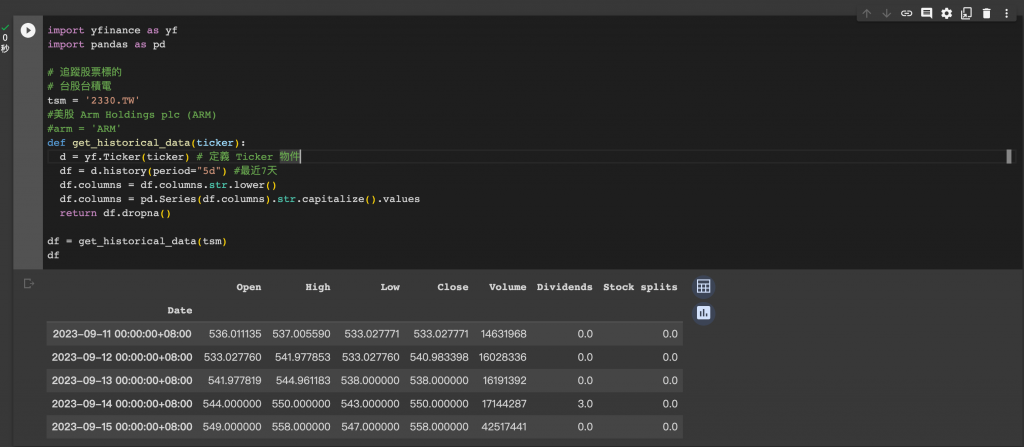Viewport: 1024px width, 447px height.
Task: Click the 'Low' column header
Action: [x=391, y=287]
